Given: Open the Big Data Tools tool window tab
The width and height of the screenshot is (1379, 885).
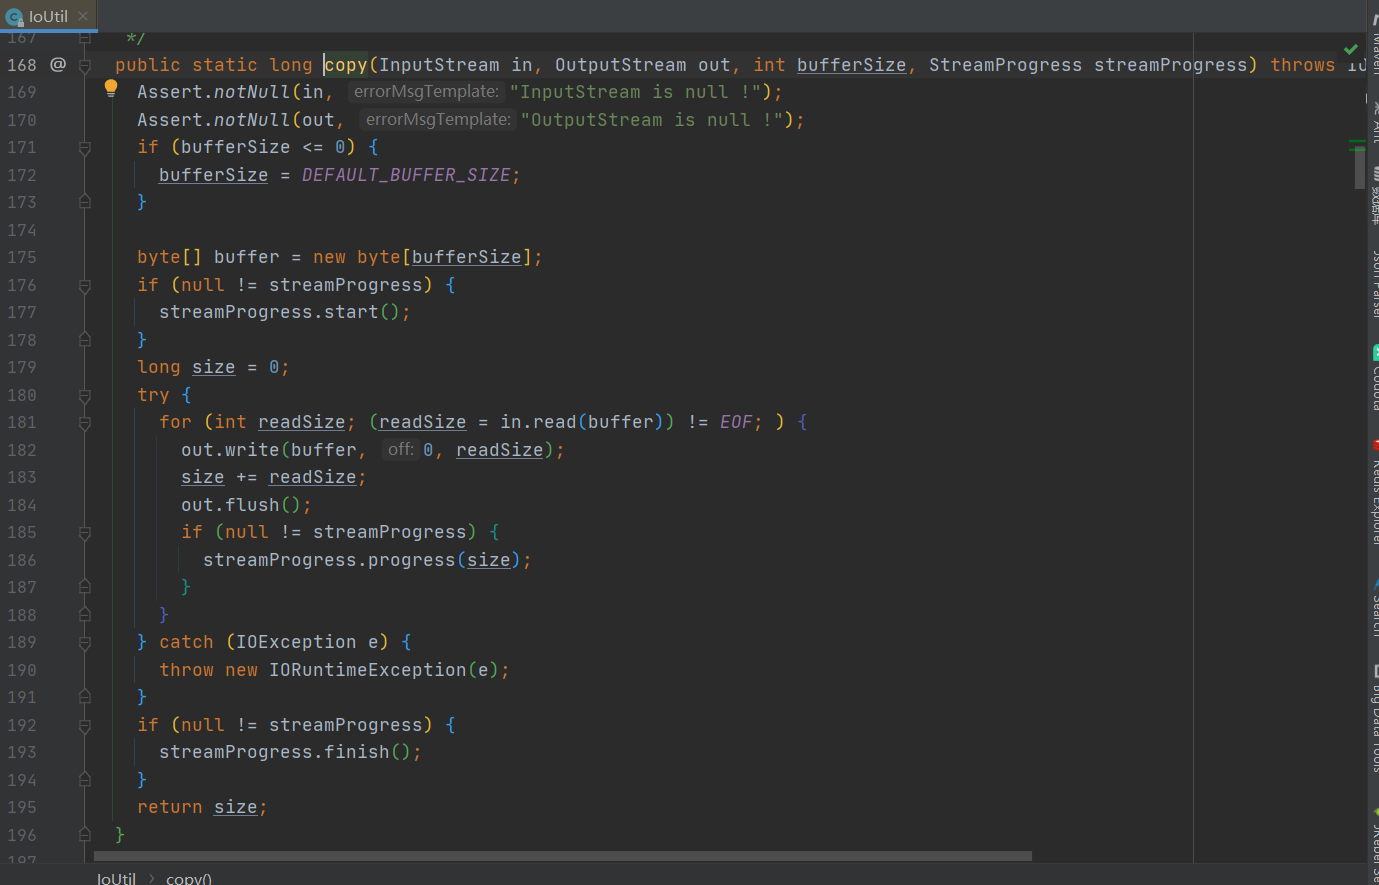Looking at the screenshot, I should [1374, 720].
